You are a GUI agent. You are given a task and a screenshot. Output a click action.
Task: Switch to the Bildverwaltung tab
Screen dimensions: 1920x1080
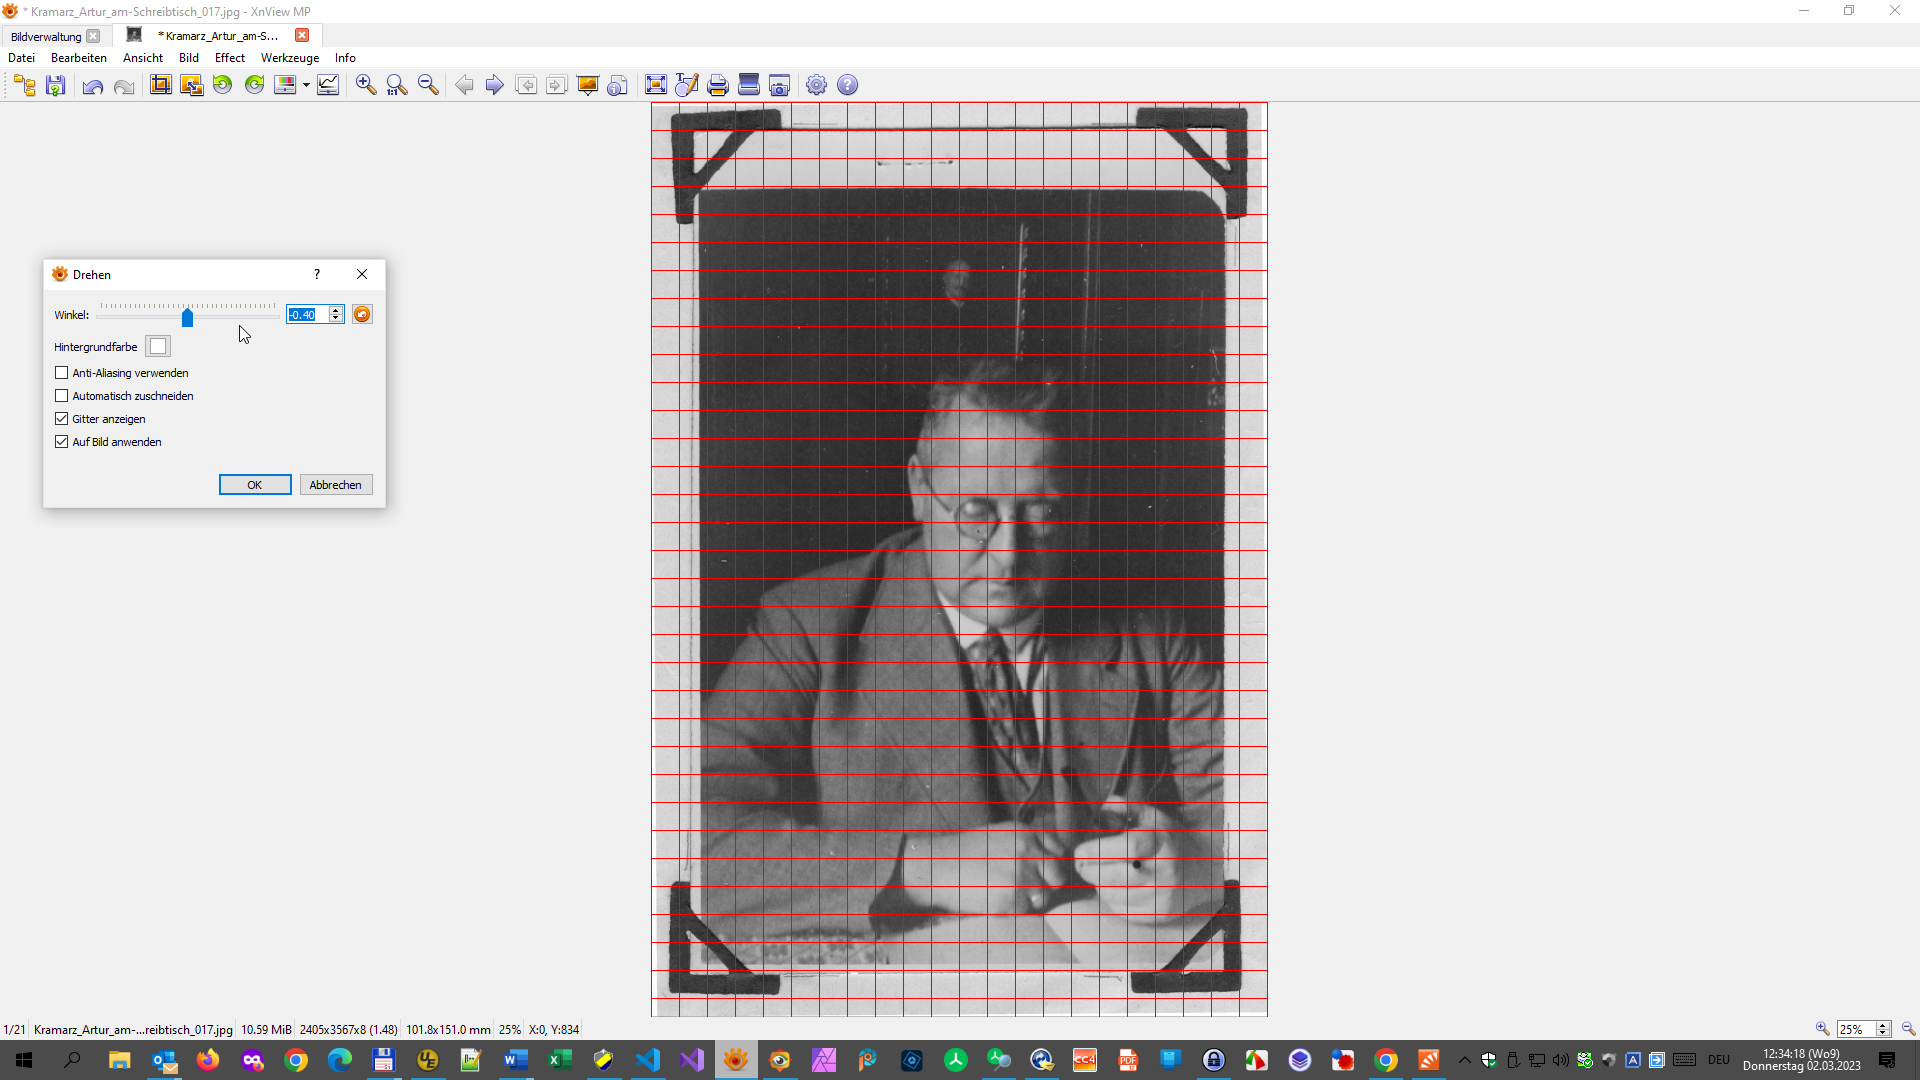pyautogui.click(x=46, y=36)
